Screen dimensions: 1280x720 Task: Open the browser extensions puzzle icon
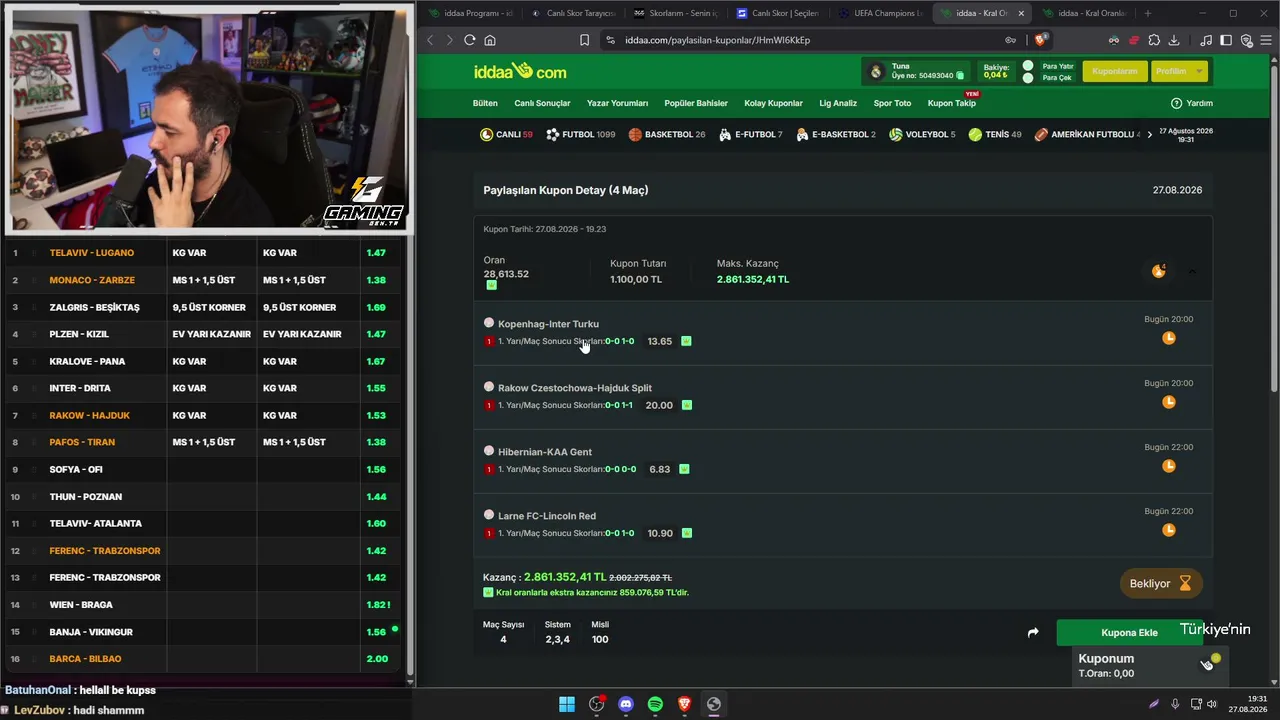[1154, 40]
